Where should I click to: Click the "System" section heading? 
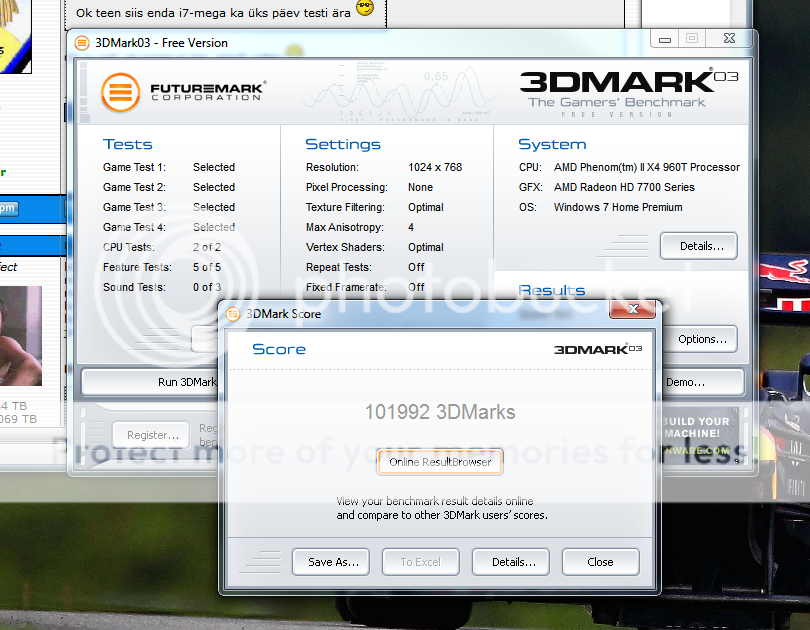(552, 144)
